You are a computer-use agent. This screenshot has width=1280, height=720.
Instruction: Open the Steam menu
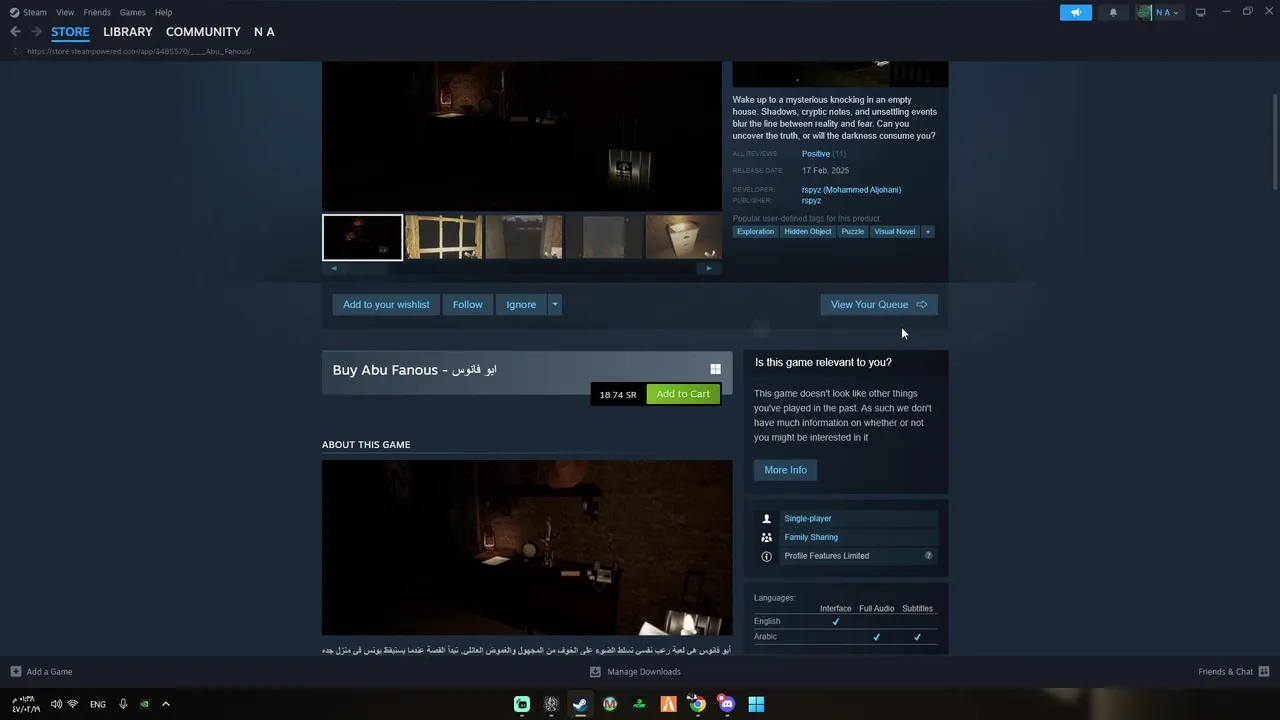click(35, 12)
